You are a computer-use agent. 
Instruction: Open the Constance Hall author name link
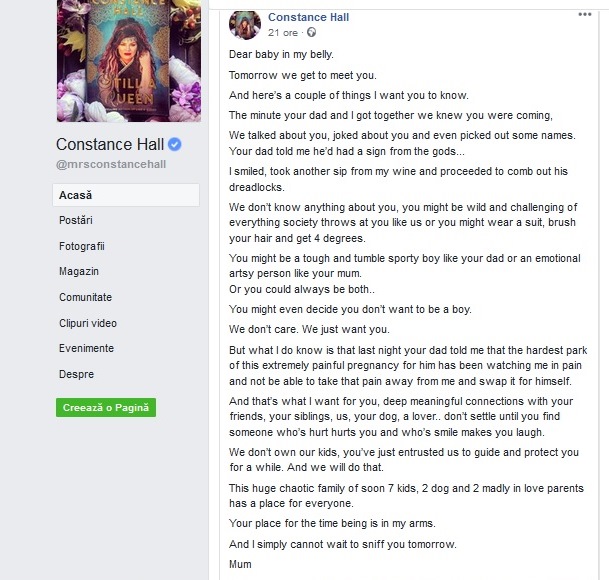tap(308, 17)
